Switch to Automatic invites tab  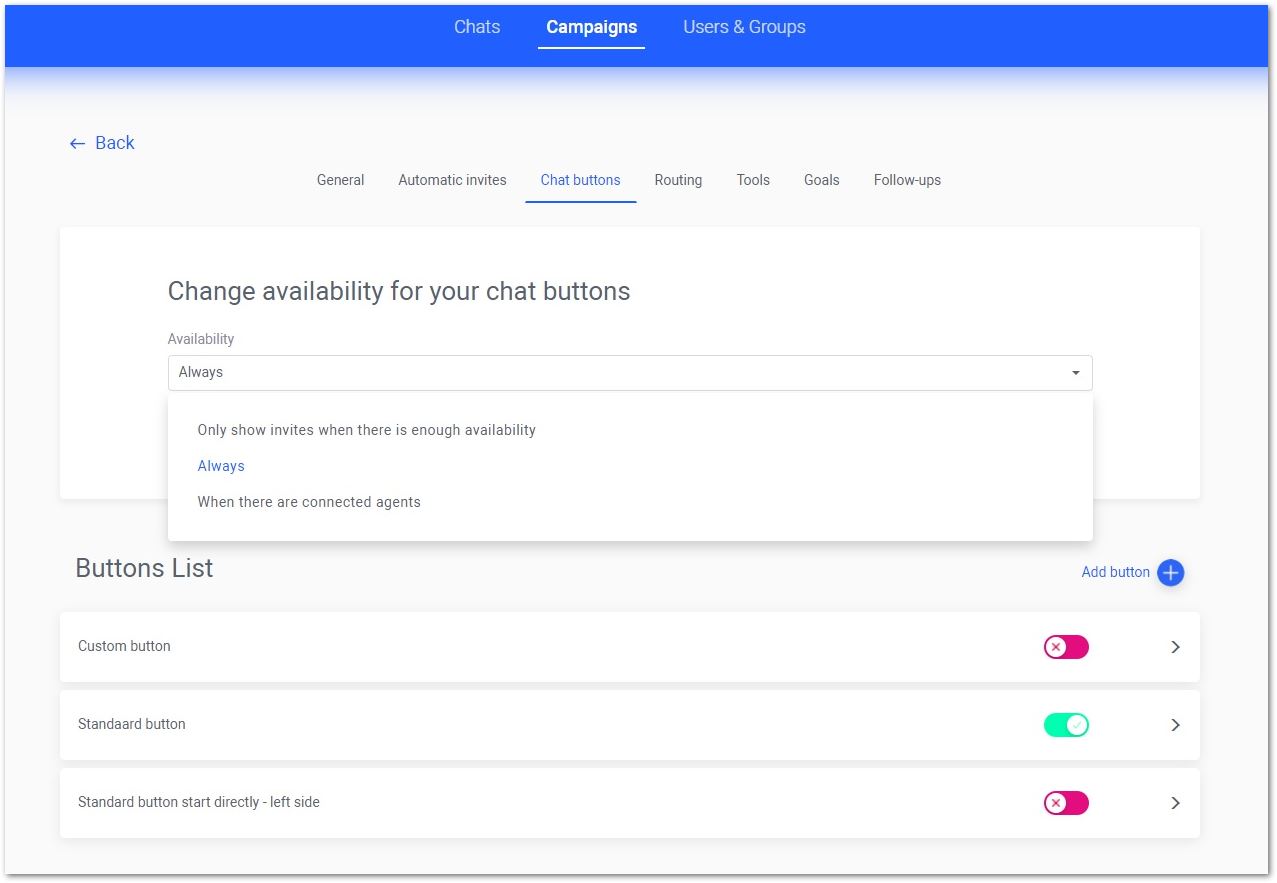452,180
